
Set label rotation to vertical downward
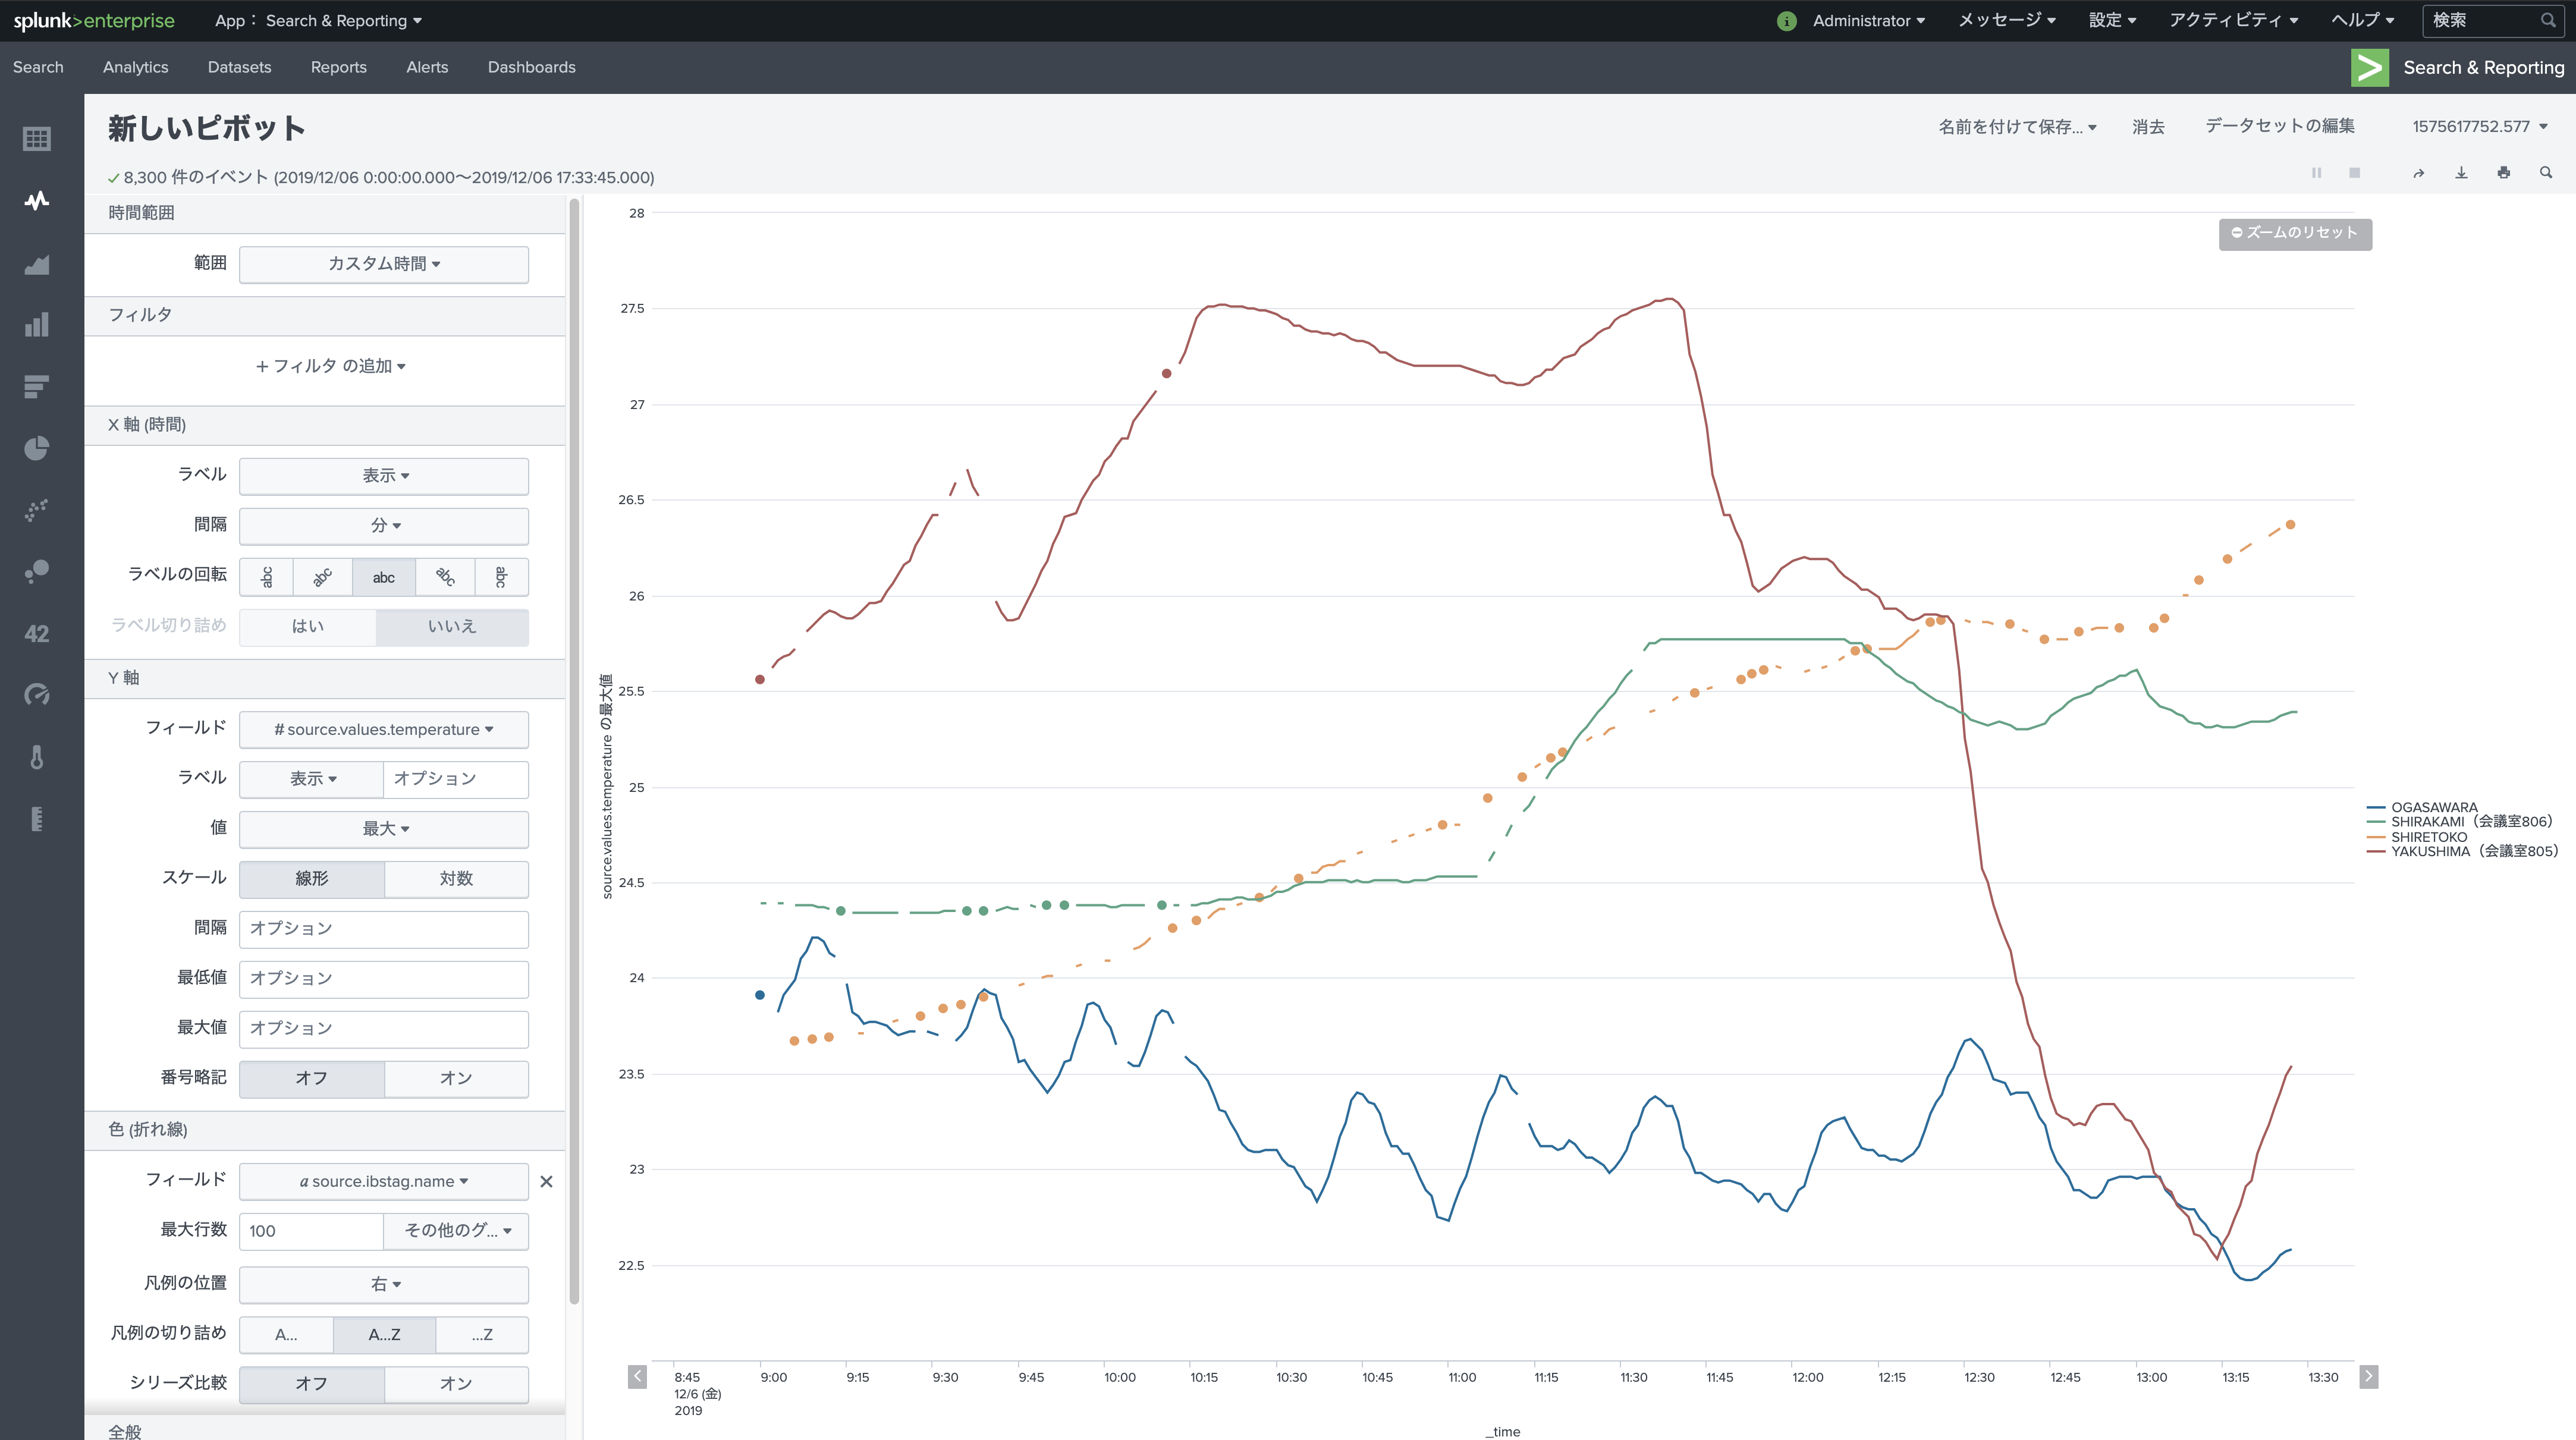click(501, 577)
